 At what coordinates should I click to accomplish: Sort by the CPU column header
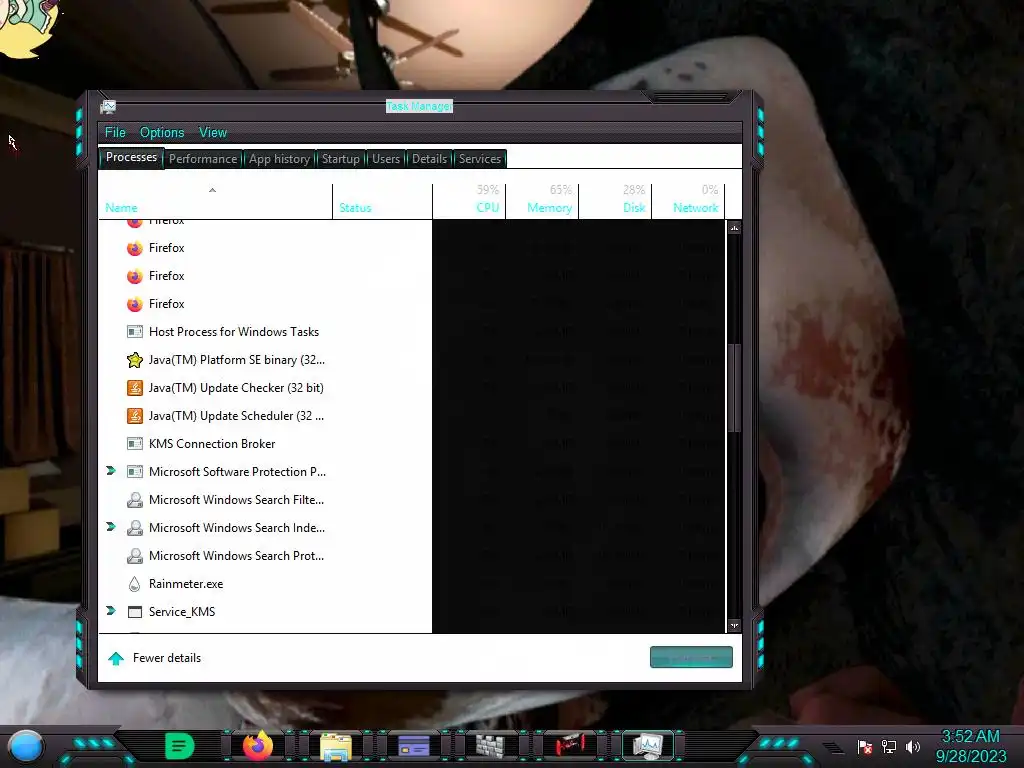click(x=469, y=201)
